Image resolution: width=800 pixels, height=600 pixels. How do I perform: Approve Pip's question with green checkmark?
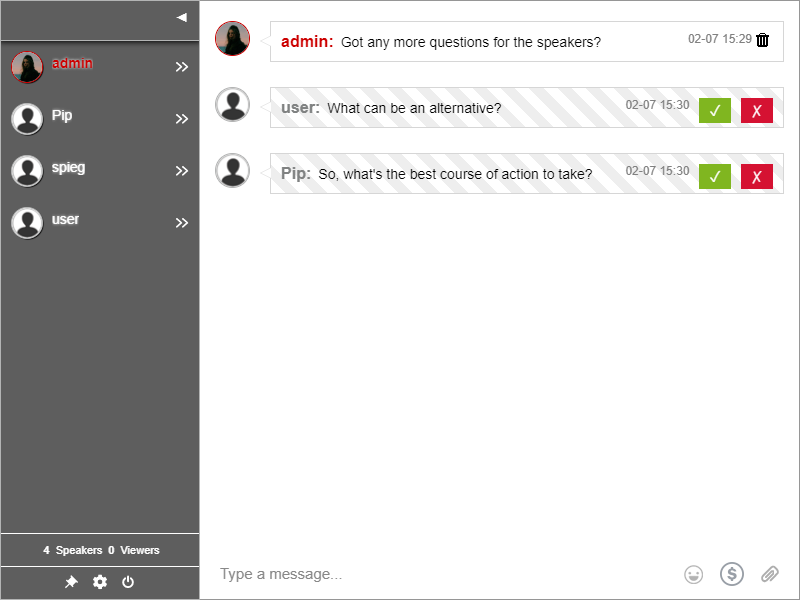point(715,177)
